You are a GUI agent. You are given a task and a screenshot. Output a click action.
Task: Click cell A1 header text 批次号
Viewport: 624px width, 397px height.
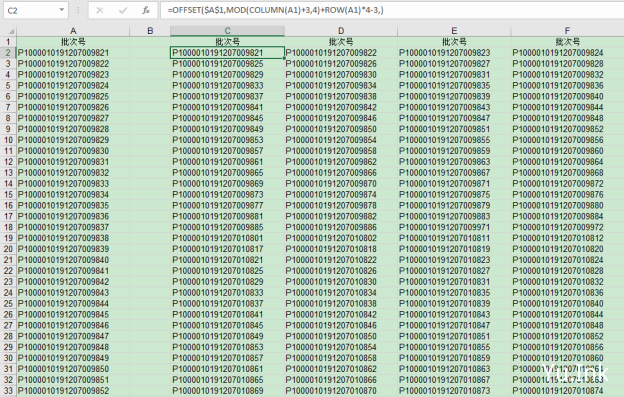tap(73, 42)
